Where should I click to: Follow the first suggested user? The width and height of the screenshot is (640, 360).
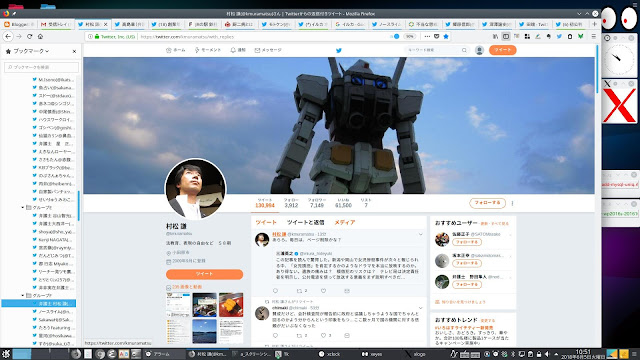(467, 242)
